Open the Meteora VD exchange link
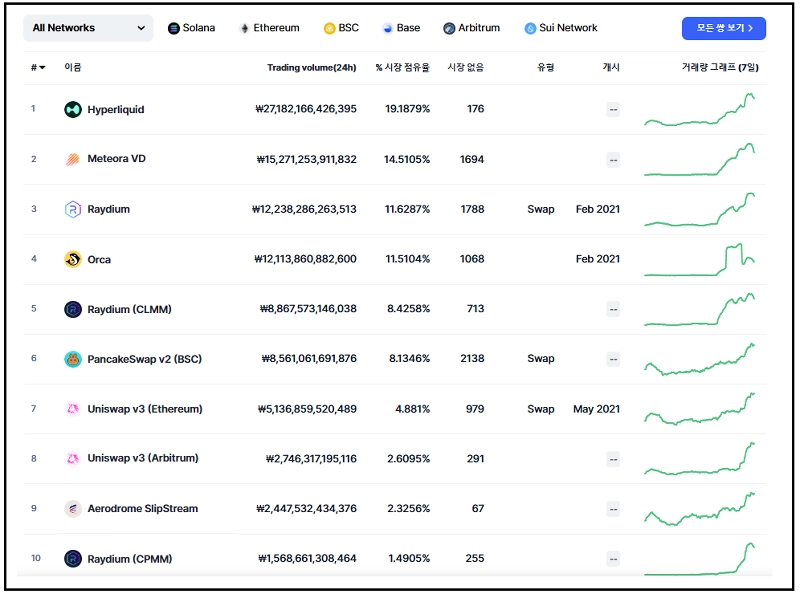 pyautogui.click(x=116, y=159)
